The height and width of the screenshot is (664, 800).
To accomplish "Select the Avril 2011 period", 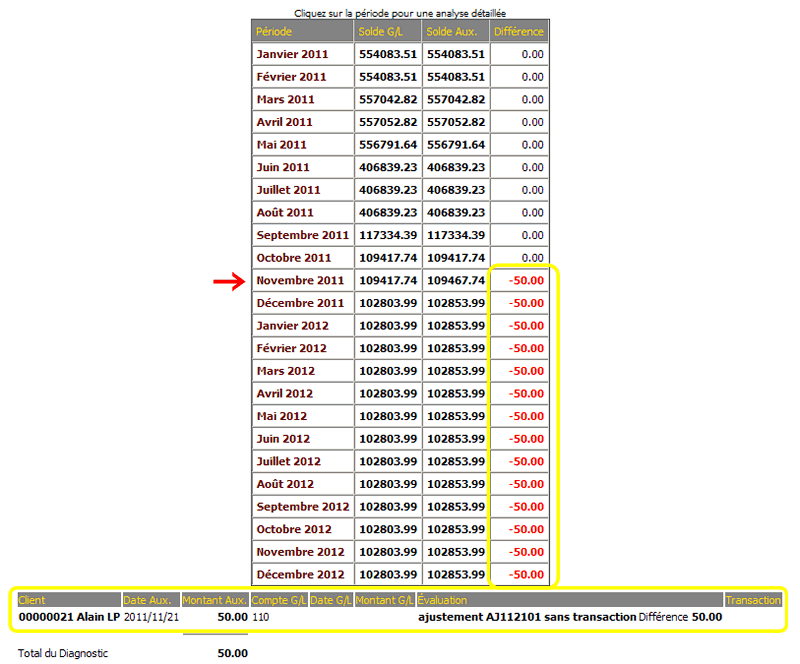I will click(285, 122).
